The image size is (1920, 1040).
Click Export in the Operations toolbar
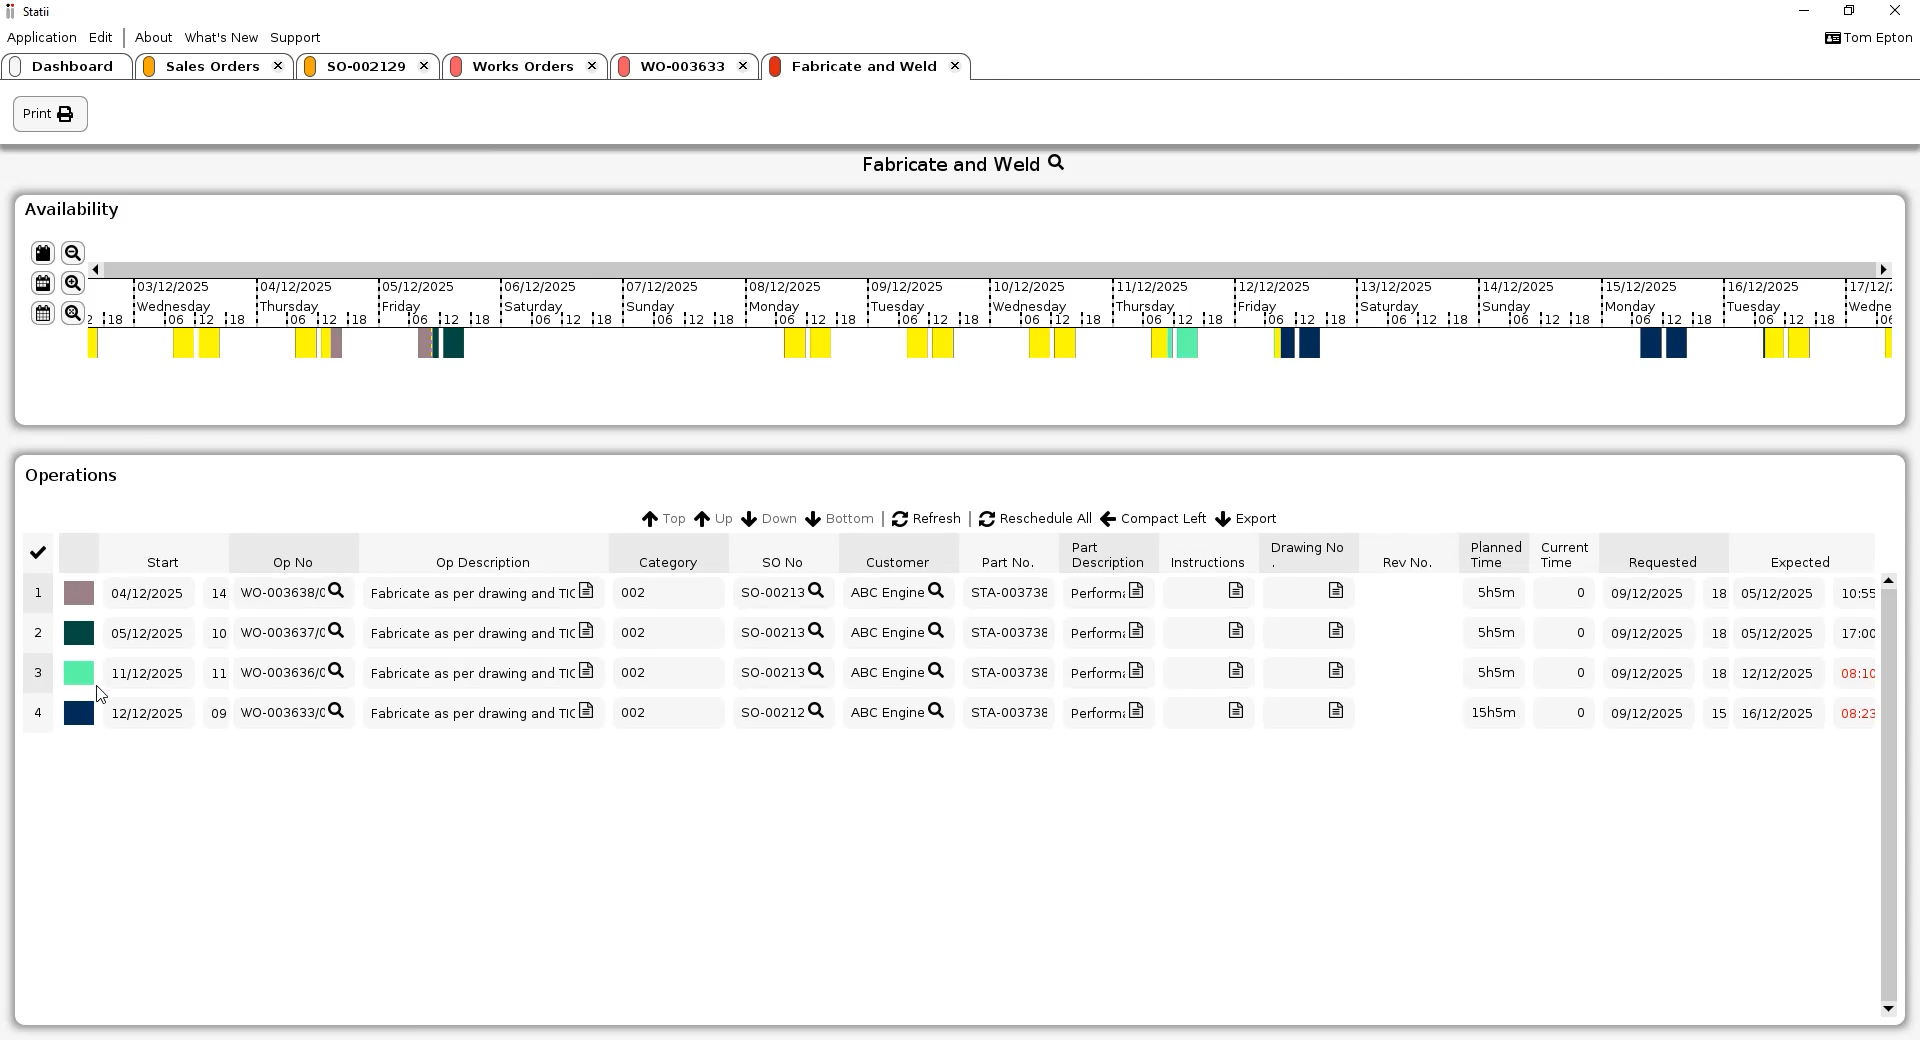pyautogui.click(x=1245, y=519)
